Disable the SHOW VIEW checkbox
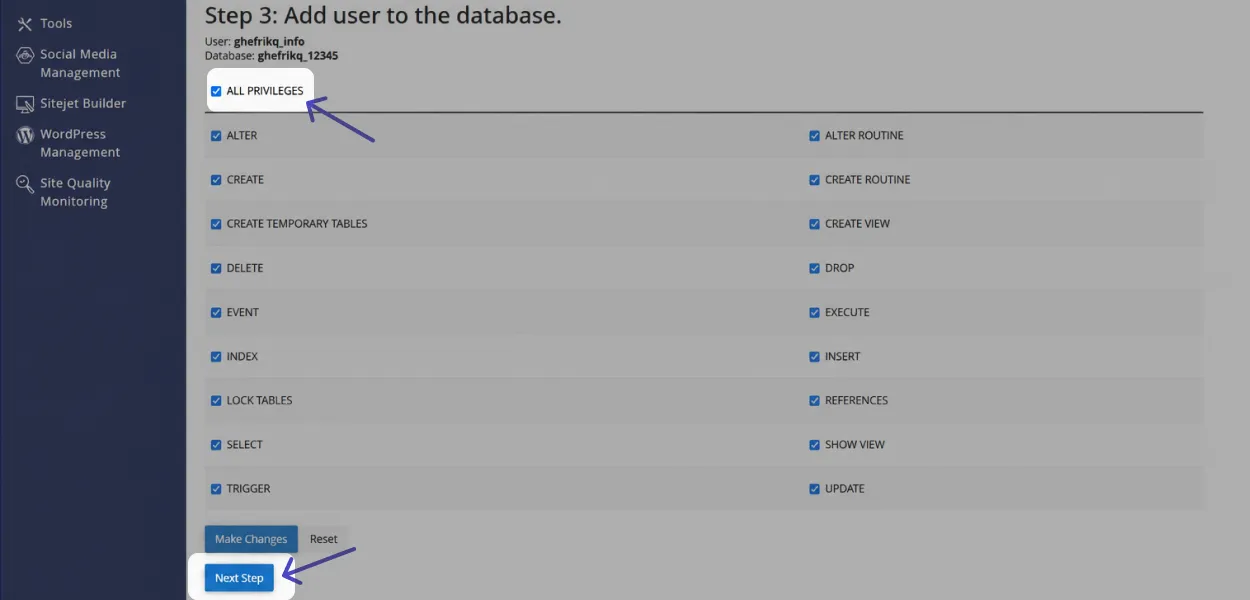 coord(814,445)
